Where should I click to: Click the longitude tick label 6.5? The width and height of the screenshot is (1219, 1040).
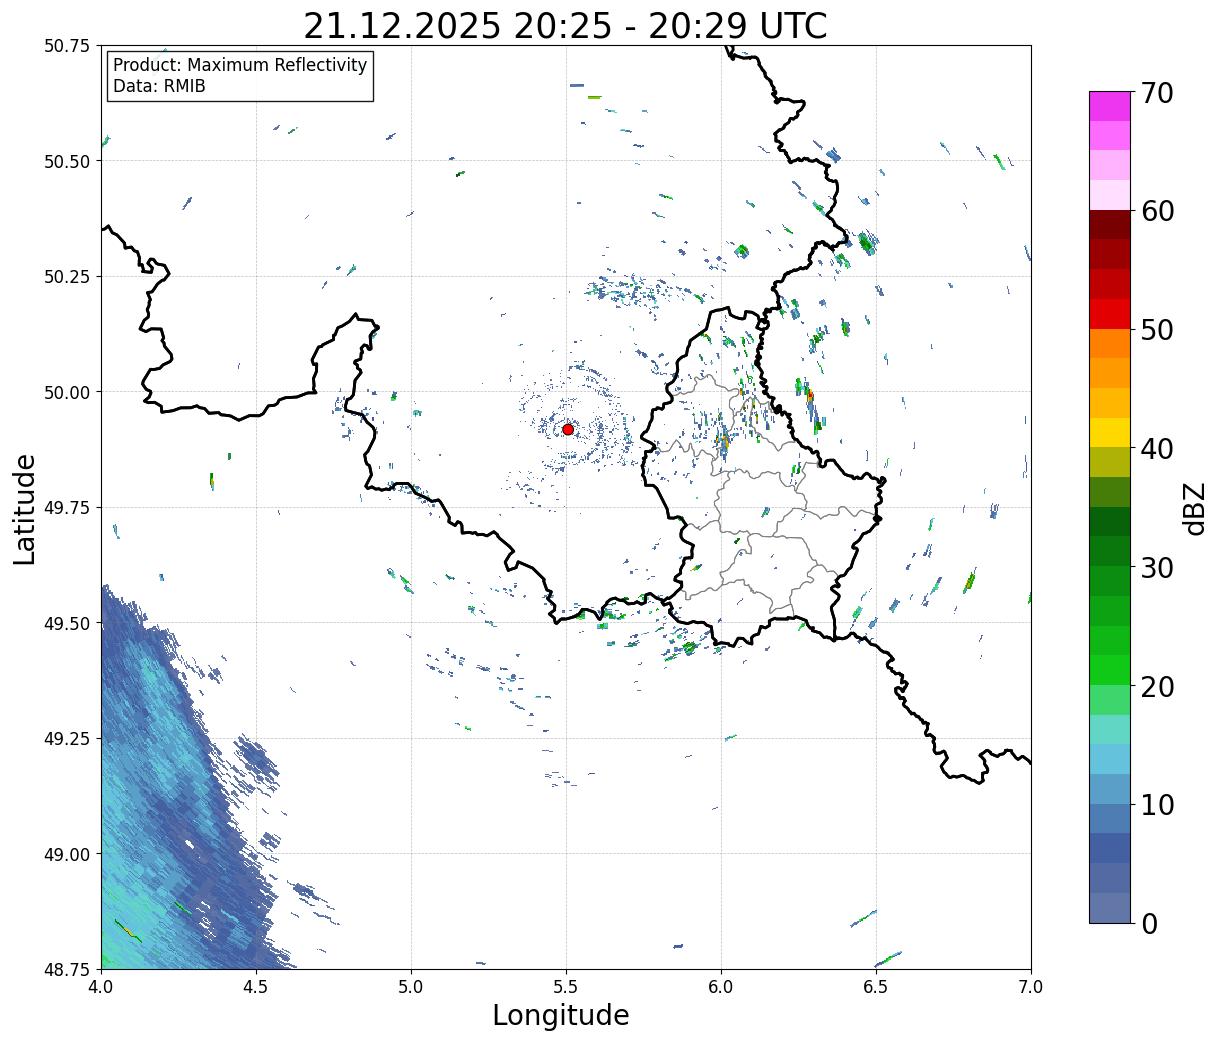(x=876, y=987)
